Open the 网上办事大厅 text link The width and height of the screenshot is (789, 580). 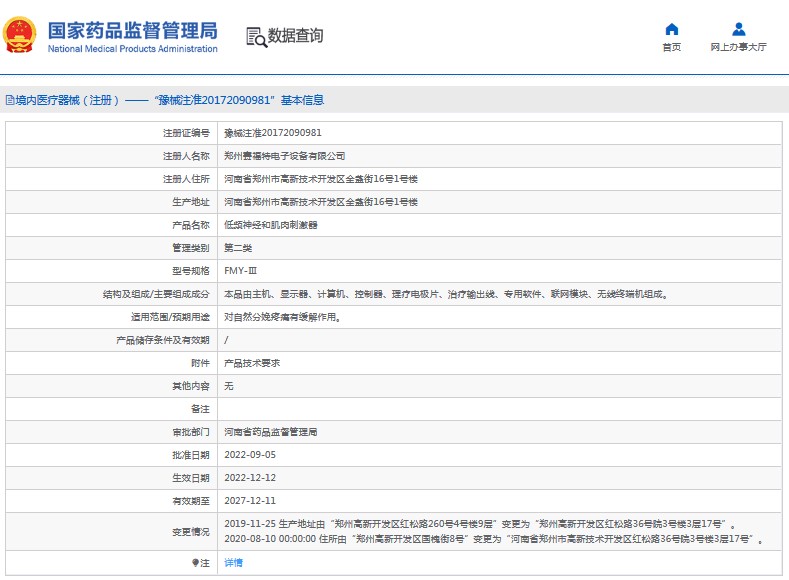pos(738,47)
